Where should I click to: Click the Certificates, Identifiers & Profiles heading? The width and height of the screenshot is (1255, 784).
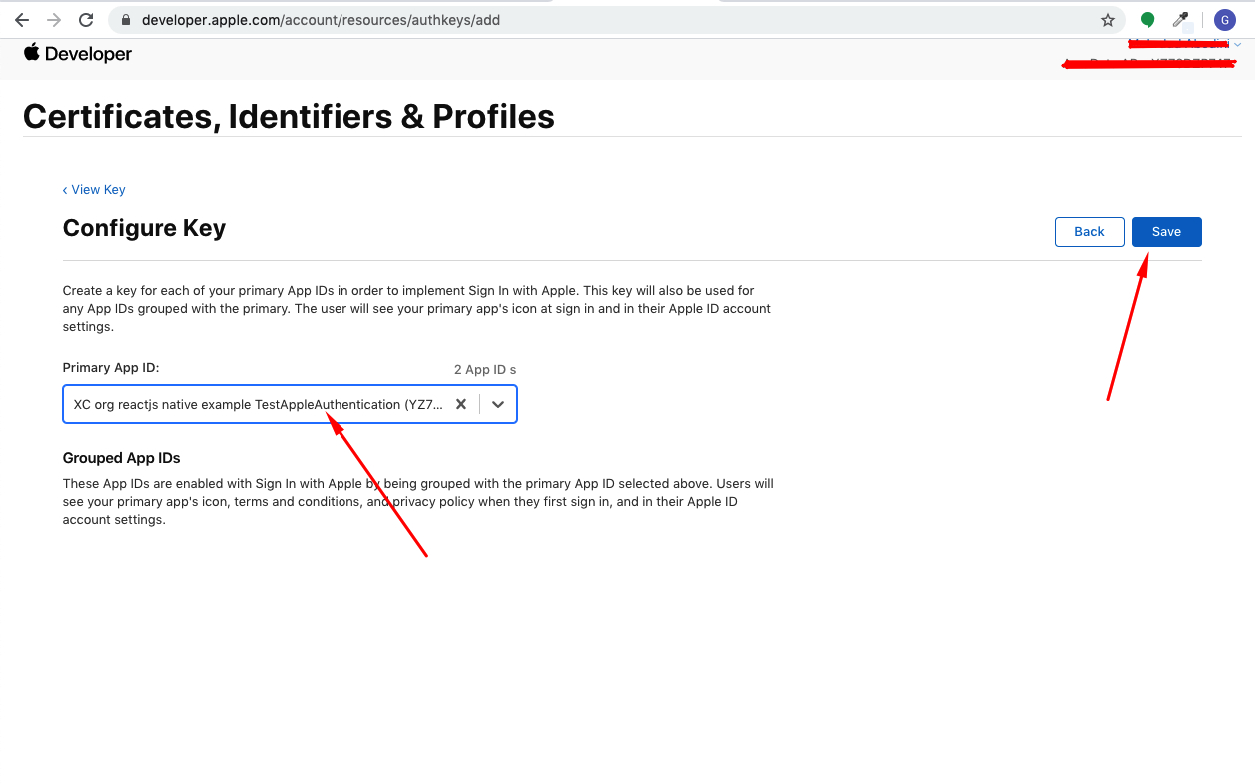tap(288, 117)
